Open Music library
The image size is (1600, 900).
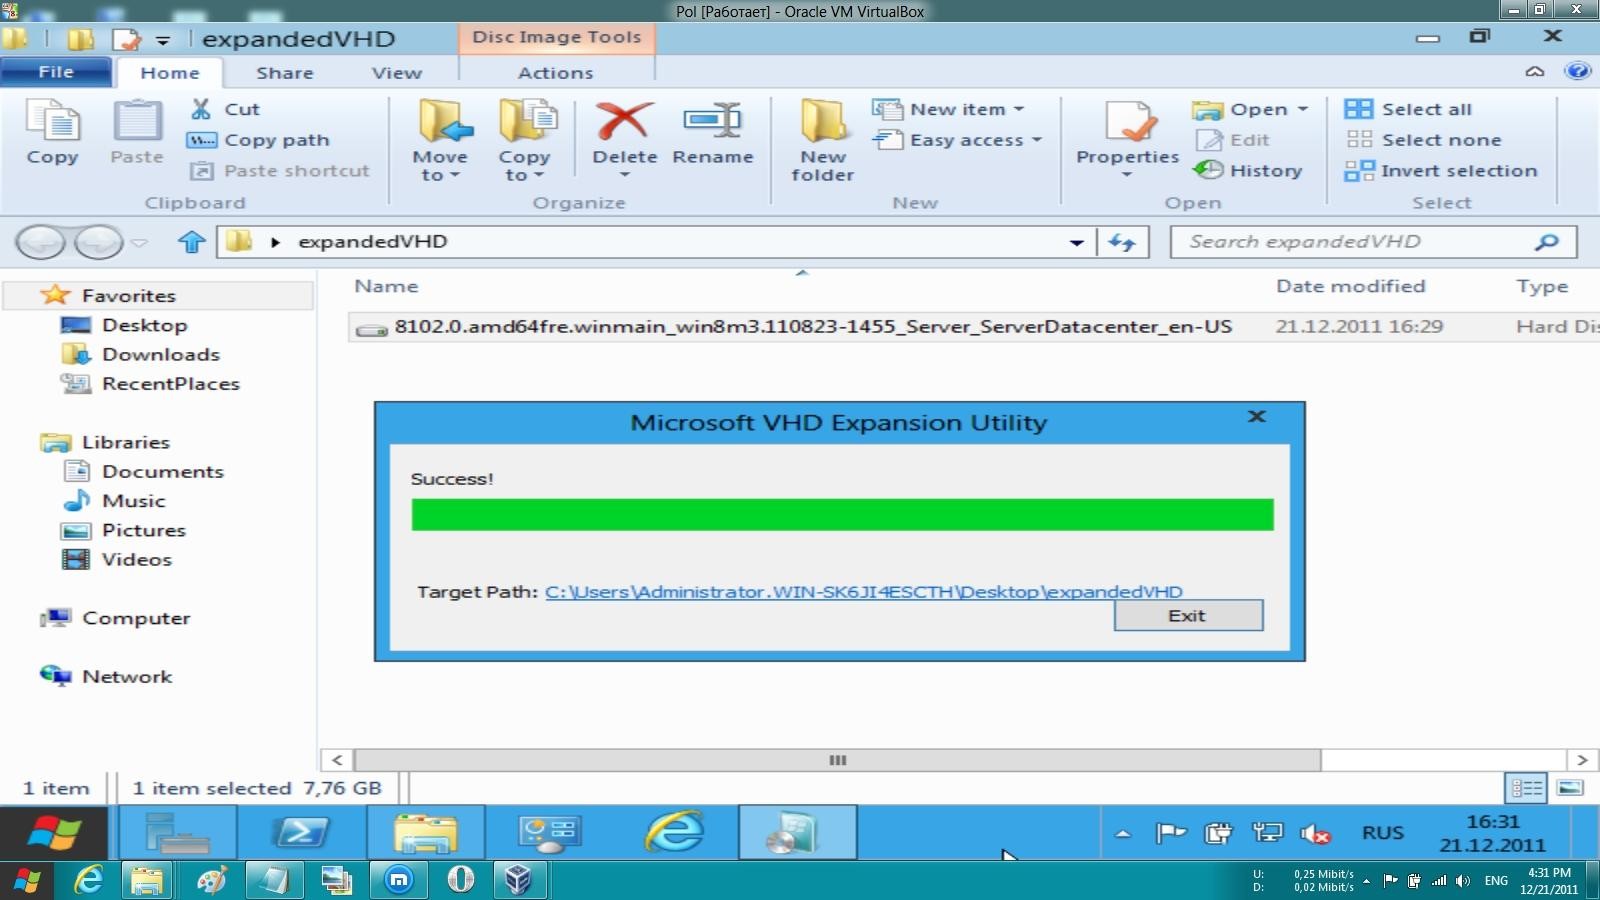(x=133, y=500)
